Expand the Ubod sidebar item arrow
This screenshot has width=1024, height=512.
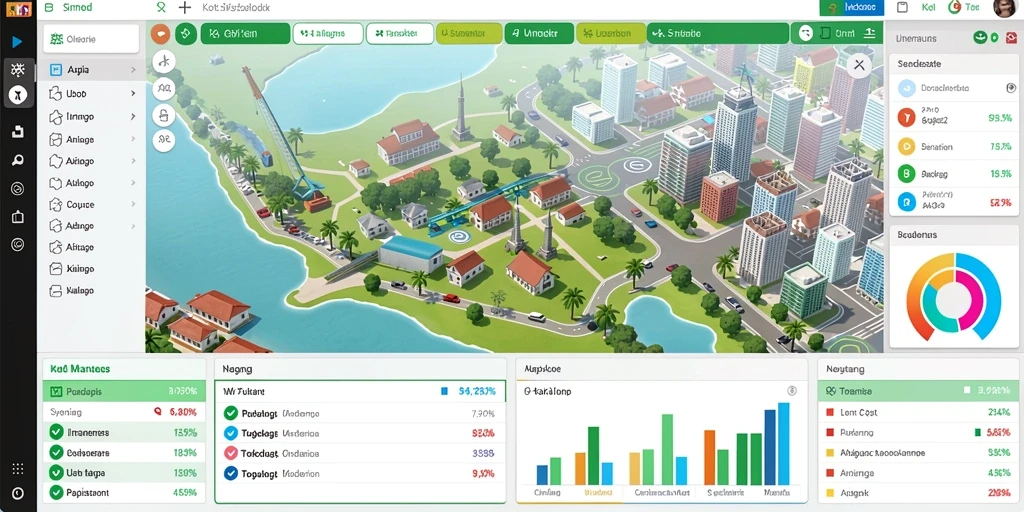click(x=133, y=94)
